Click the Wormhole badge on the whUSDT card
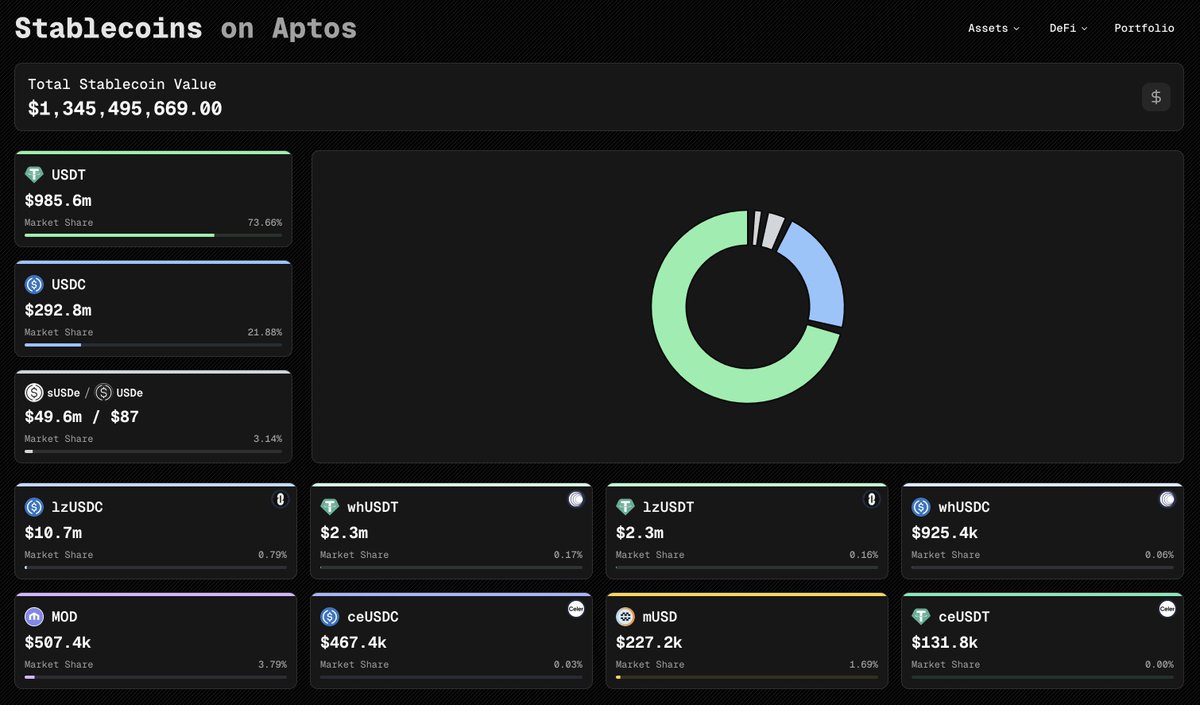The width and height of the screenshot is (1200, 705). (x=576, y=499)
